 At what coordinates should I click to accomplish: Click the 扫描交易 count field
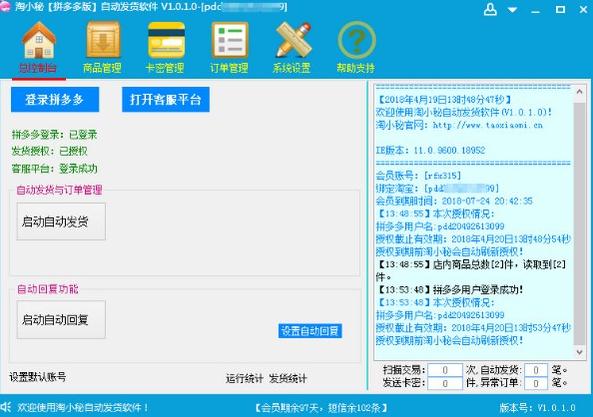pos(445,370)
